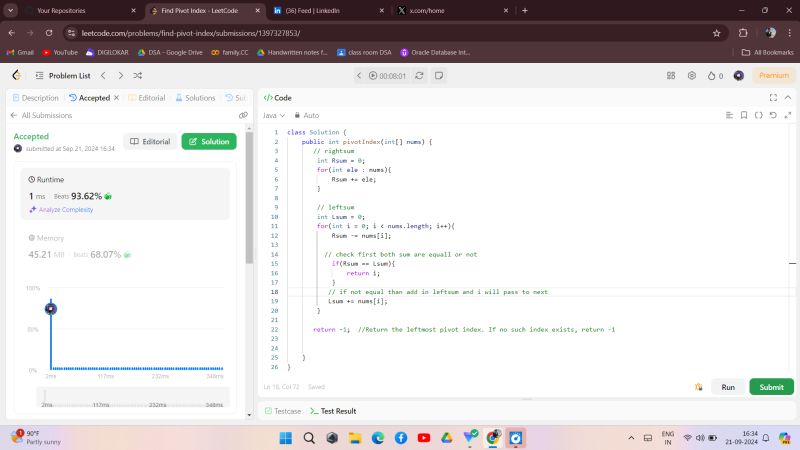Select the Memory stats card

pos(126,247)
